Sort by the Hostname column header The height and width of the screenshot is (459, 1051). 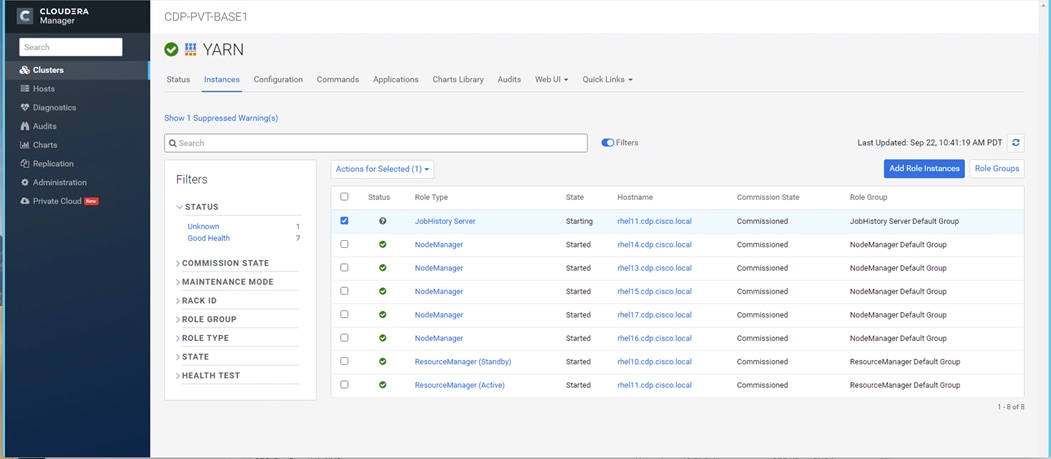(x=635, y=198)
